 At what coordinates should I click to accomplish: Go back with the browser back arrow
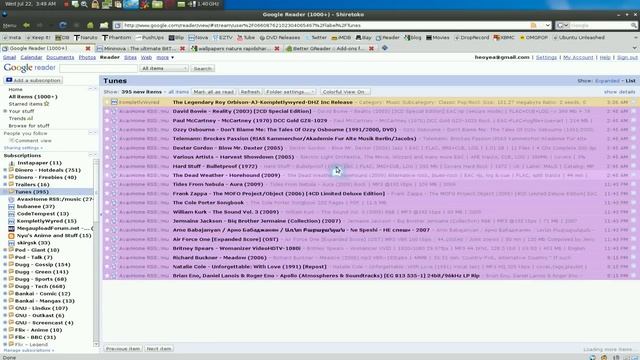point(27,25)
